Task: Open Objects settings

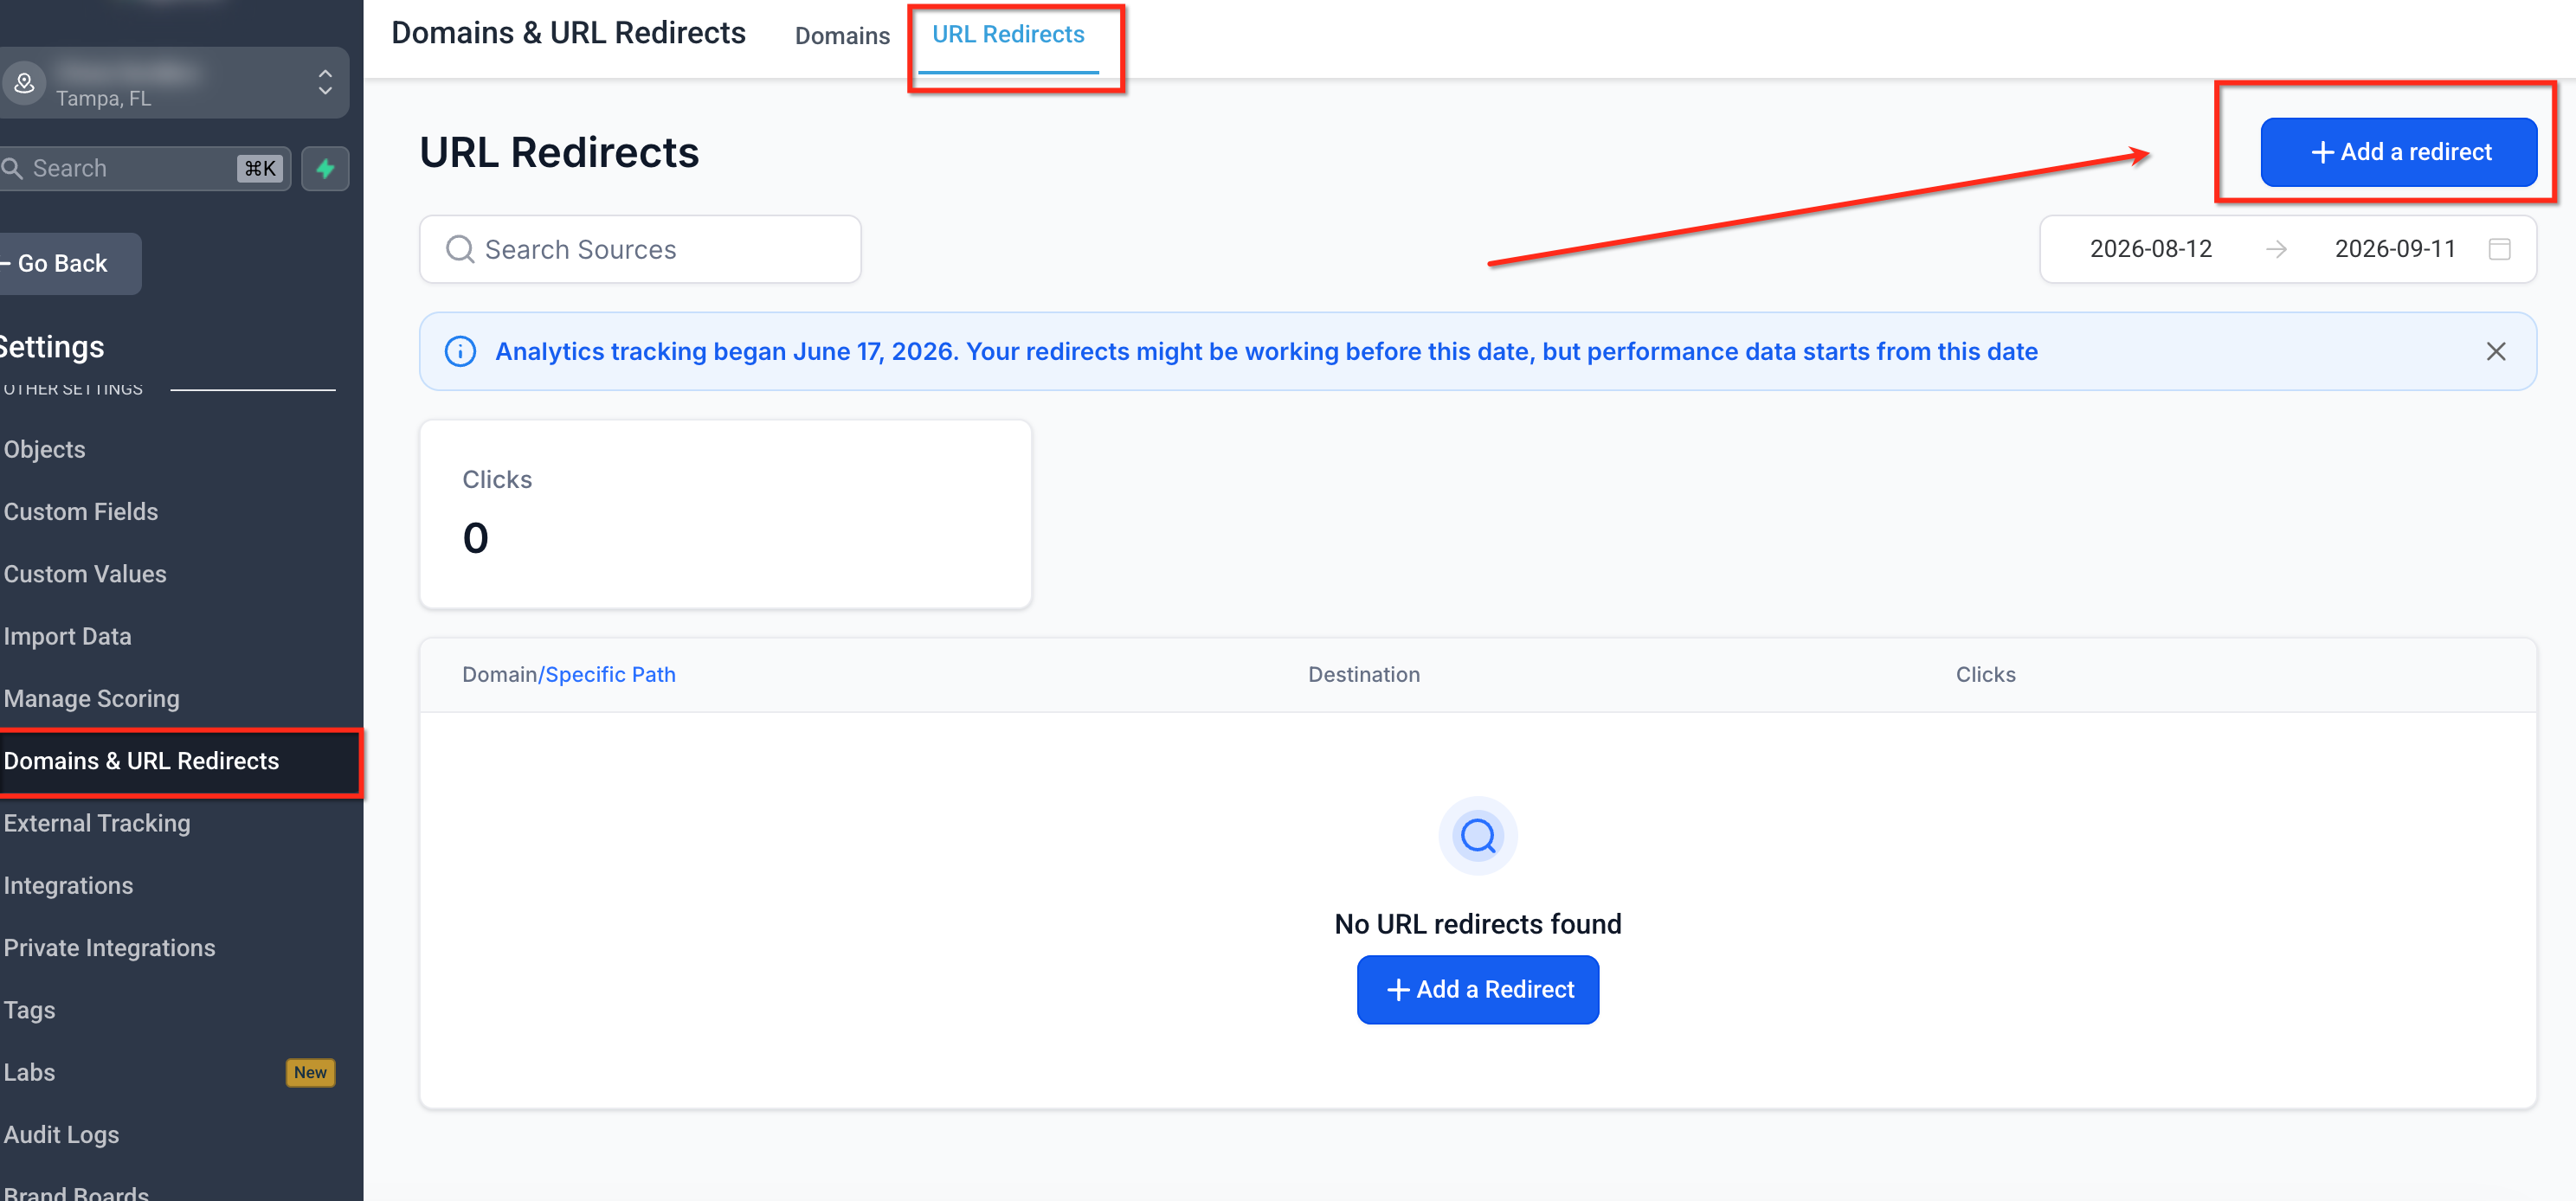Action: (x=45, y=449)
